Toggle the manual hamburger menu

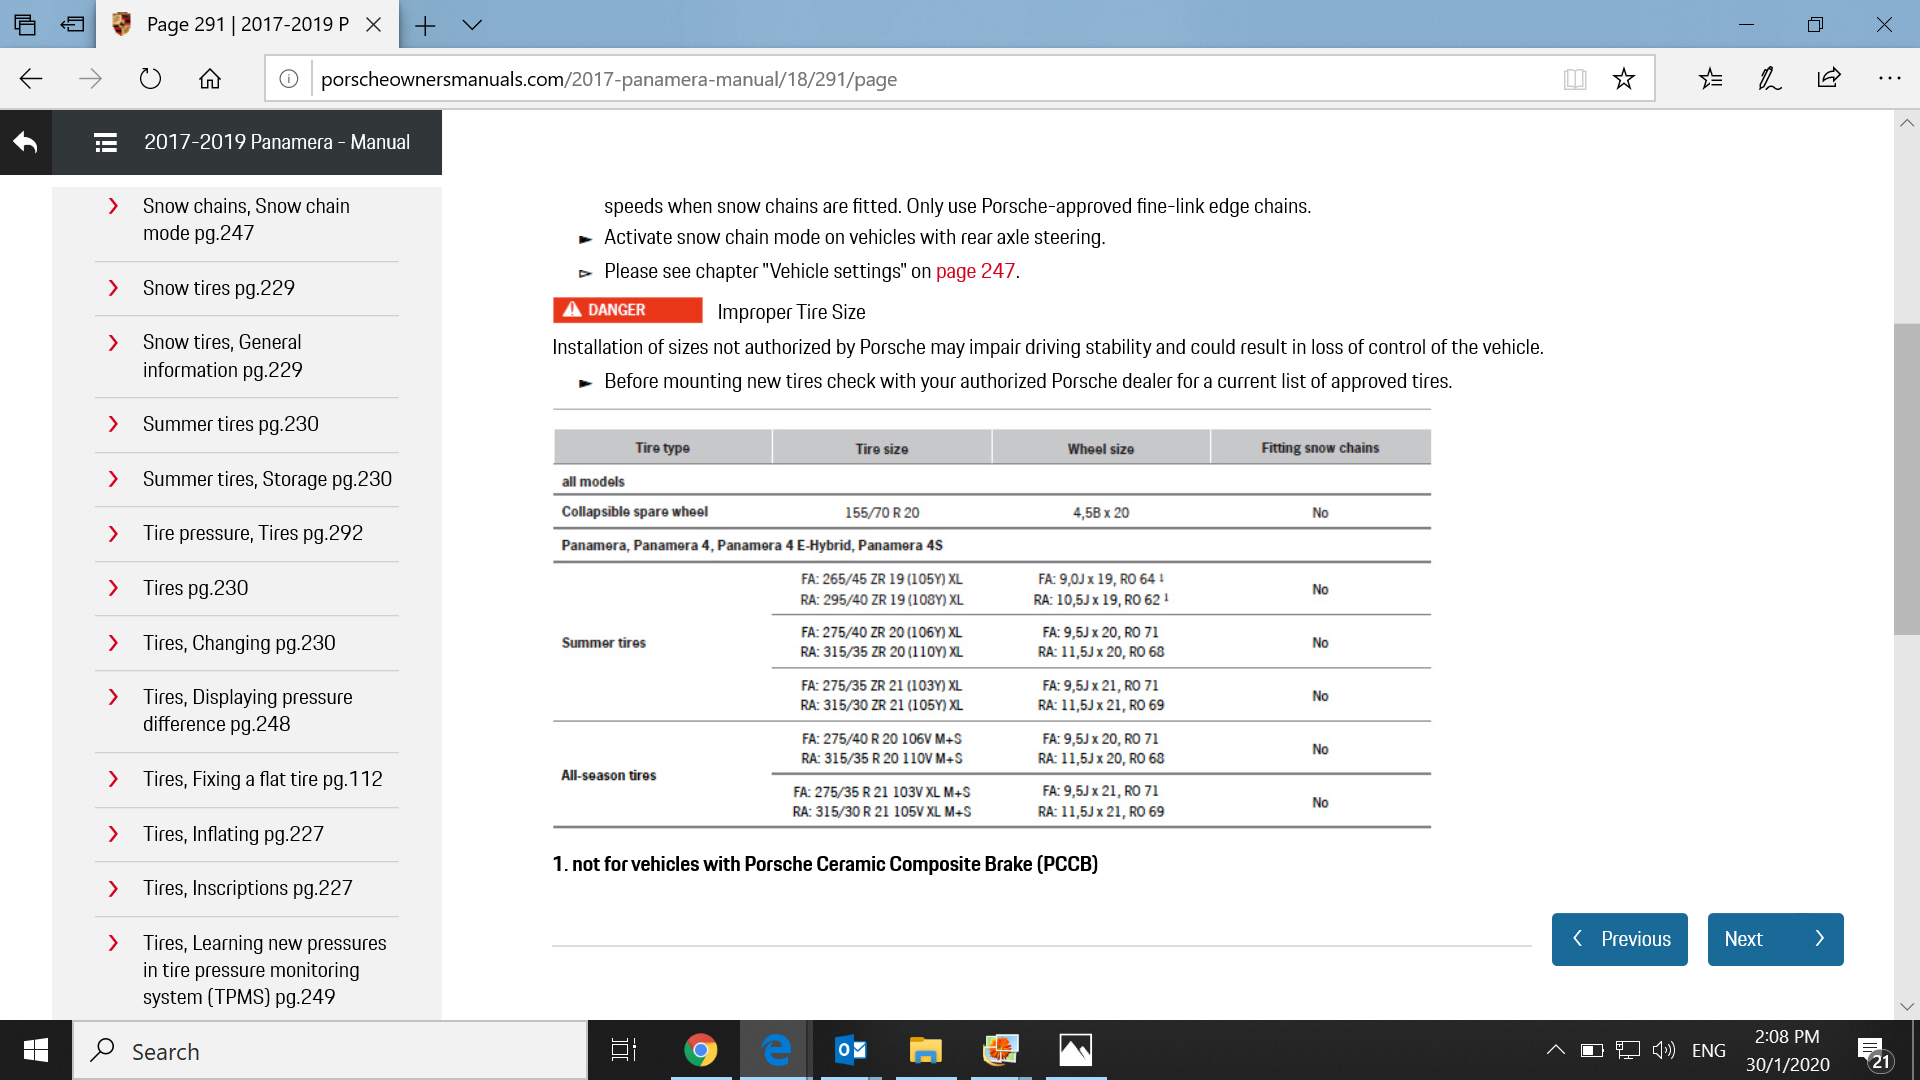(x=106, y=143)
